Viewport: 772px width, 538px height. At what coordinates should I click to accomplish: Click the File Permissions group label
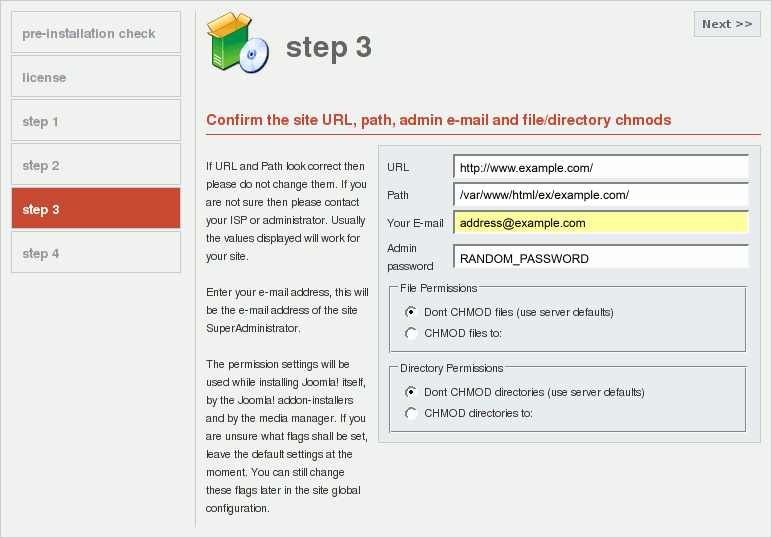439,288
